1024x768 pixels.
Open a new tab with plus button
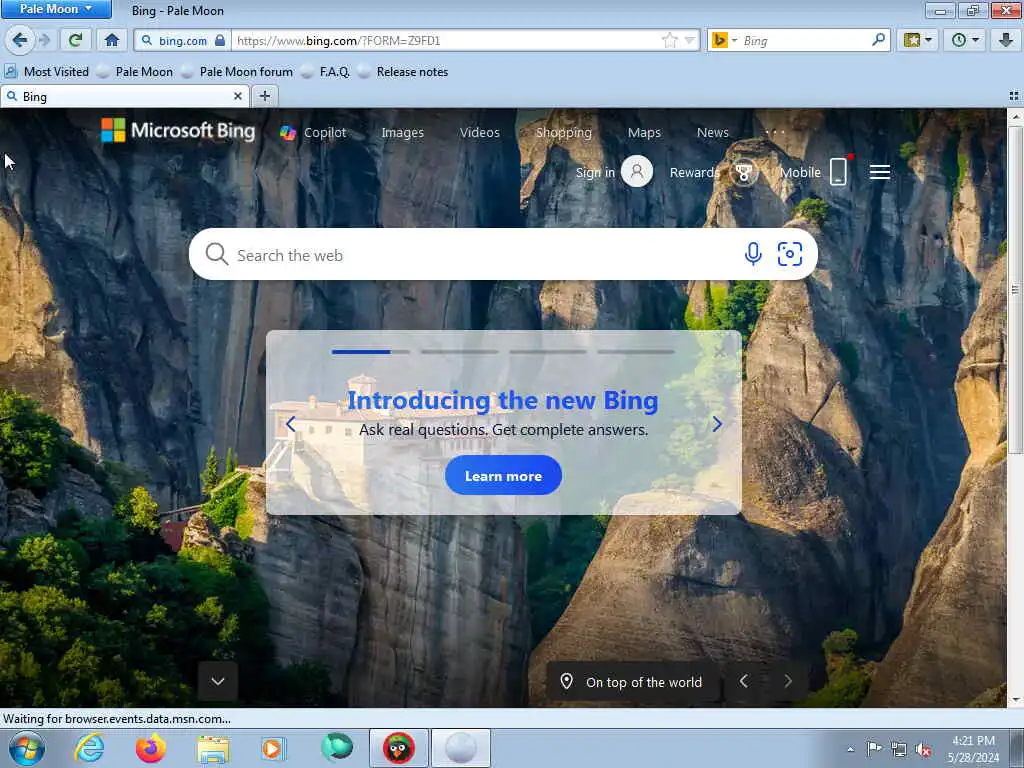click(264, 97)
